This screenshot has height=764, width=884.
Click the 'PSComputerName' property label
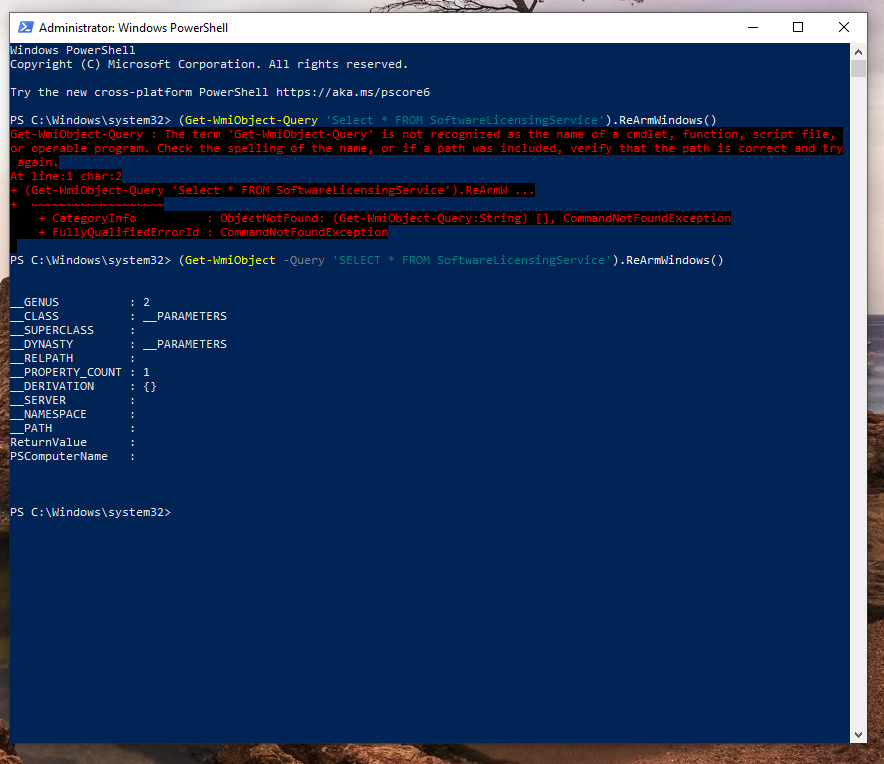click(x=59, y=456)
